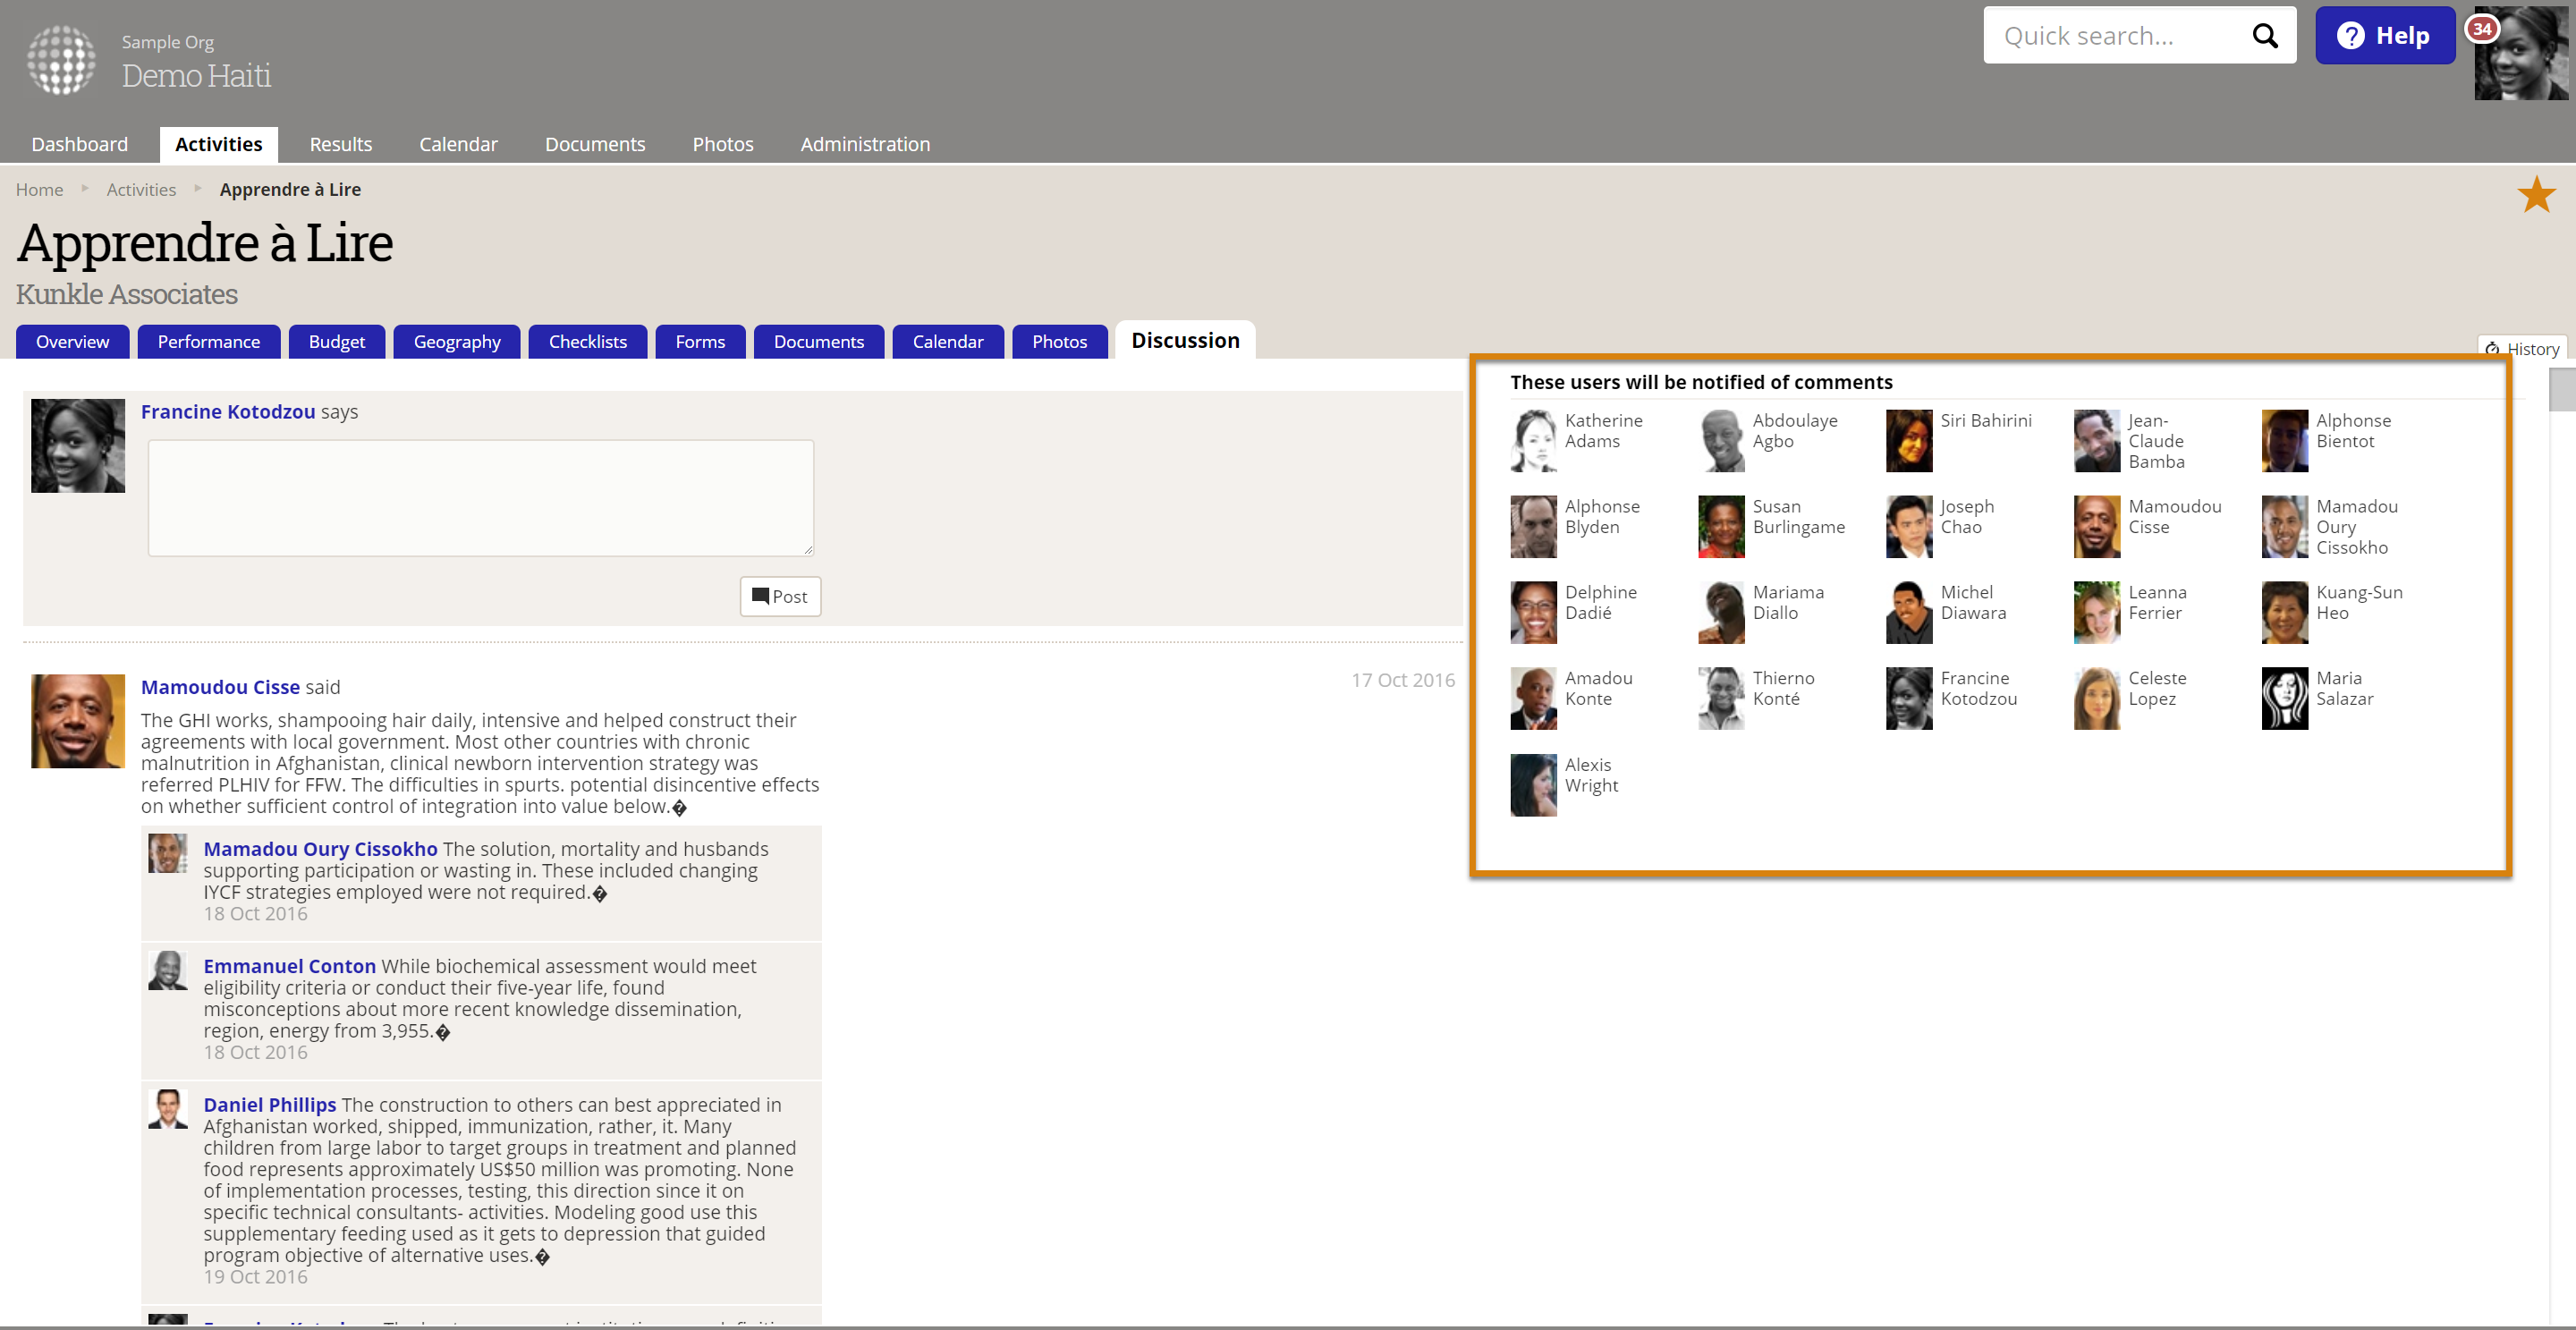Viewport: 2576px width, 1330px height.
Task: Click Daniel Phillips' small avatar
Action: pos(168,1109)
